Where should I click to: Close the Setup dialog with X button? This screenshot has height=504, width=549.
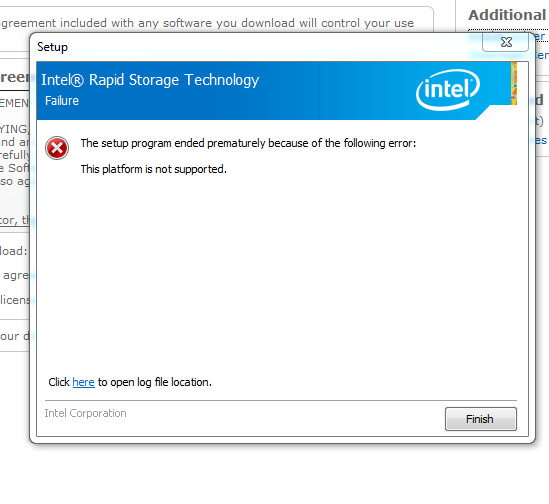506,42
